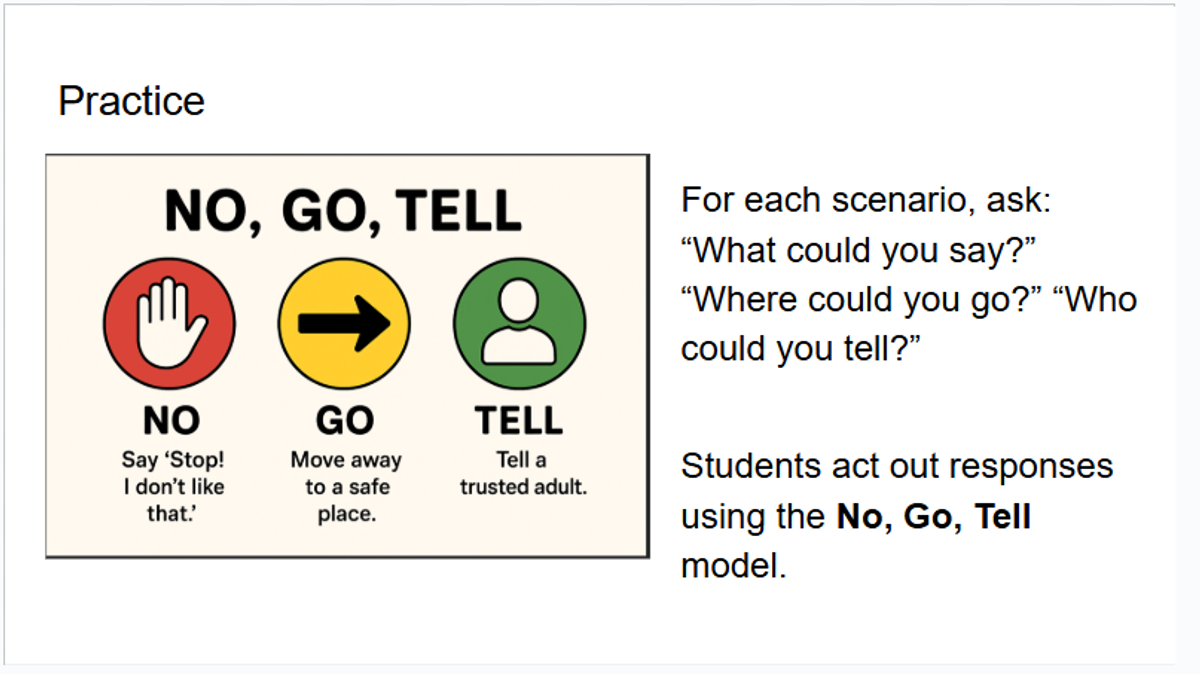Select the 'Say Stop! I don't like that' caption
Viewport: 1200px width, 674px height.
pos(172,487)
